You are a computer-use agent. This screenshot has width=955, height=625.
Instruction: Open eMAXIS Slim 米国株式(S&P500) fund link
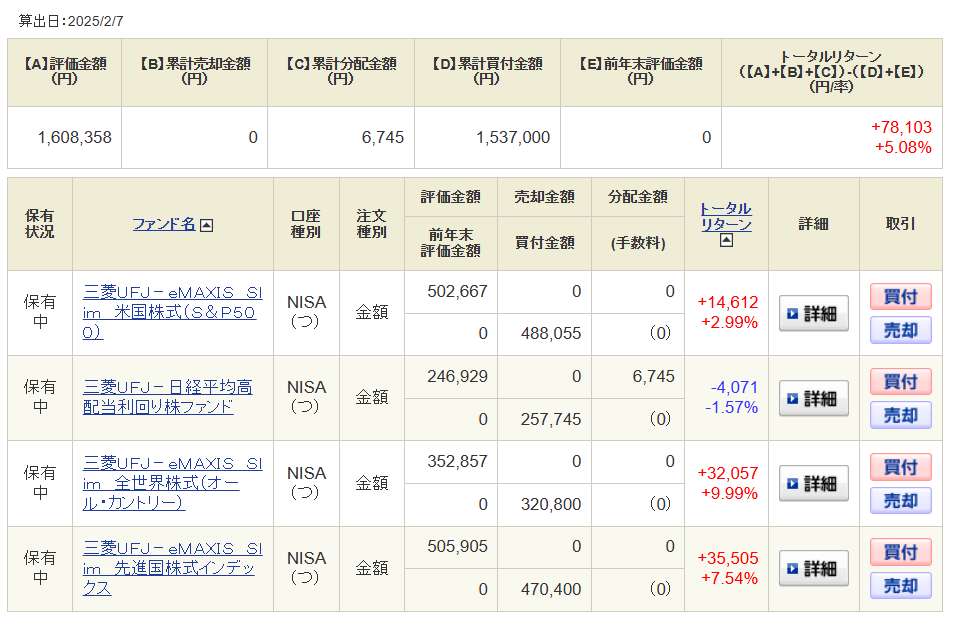[172, 312]
